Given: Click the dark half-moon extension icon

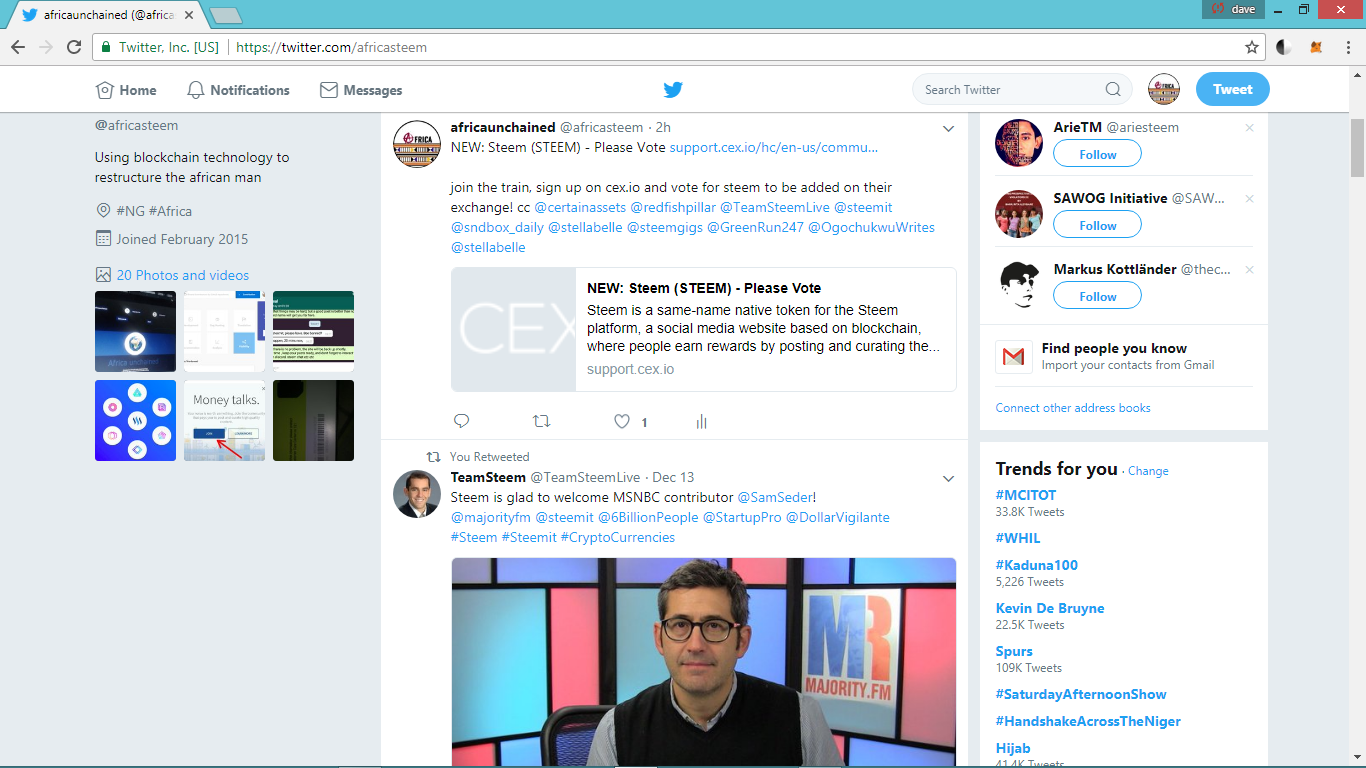Looking at the screenshot, I should (x=1284, y=47).
